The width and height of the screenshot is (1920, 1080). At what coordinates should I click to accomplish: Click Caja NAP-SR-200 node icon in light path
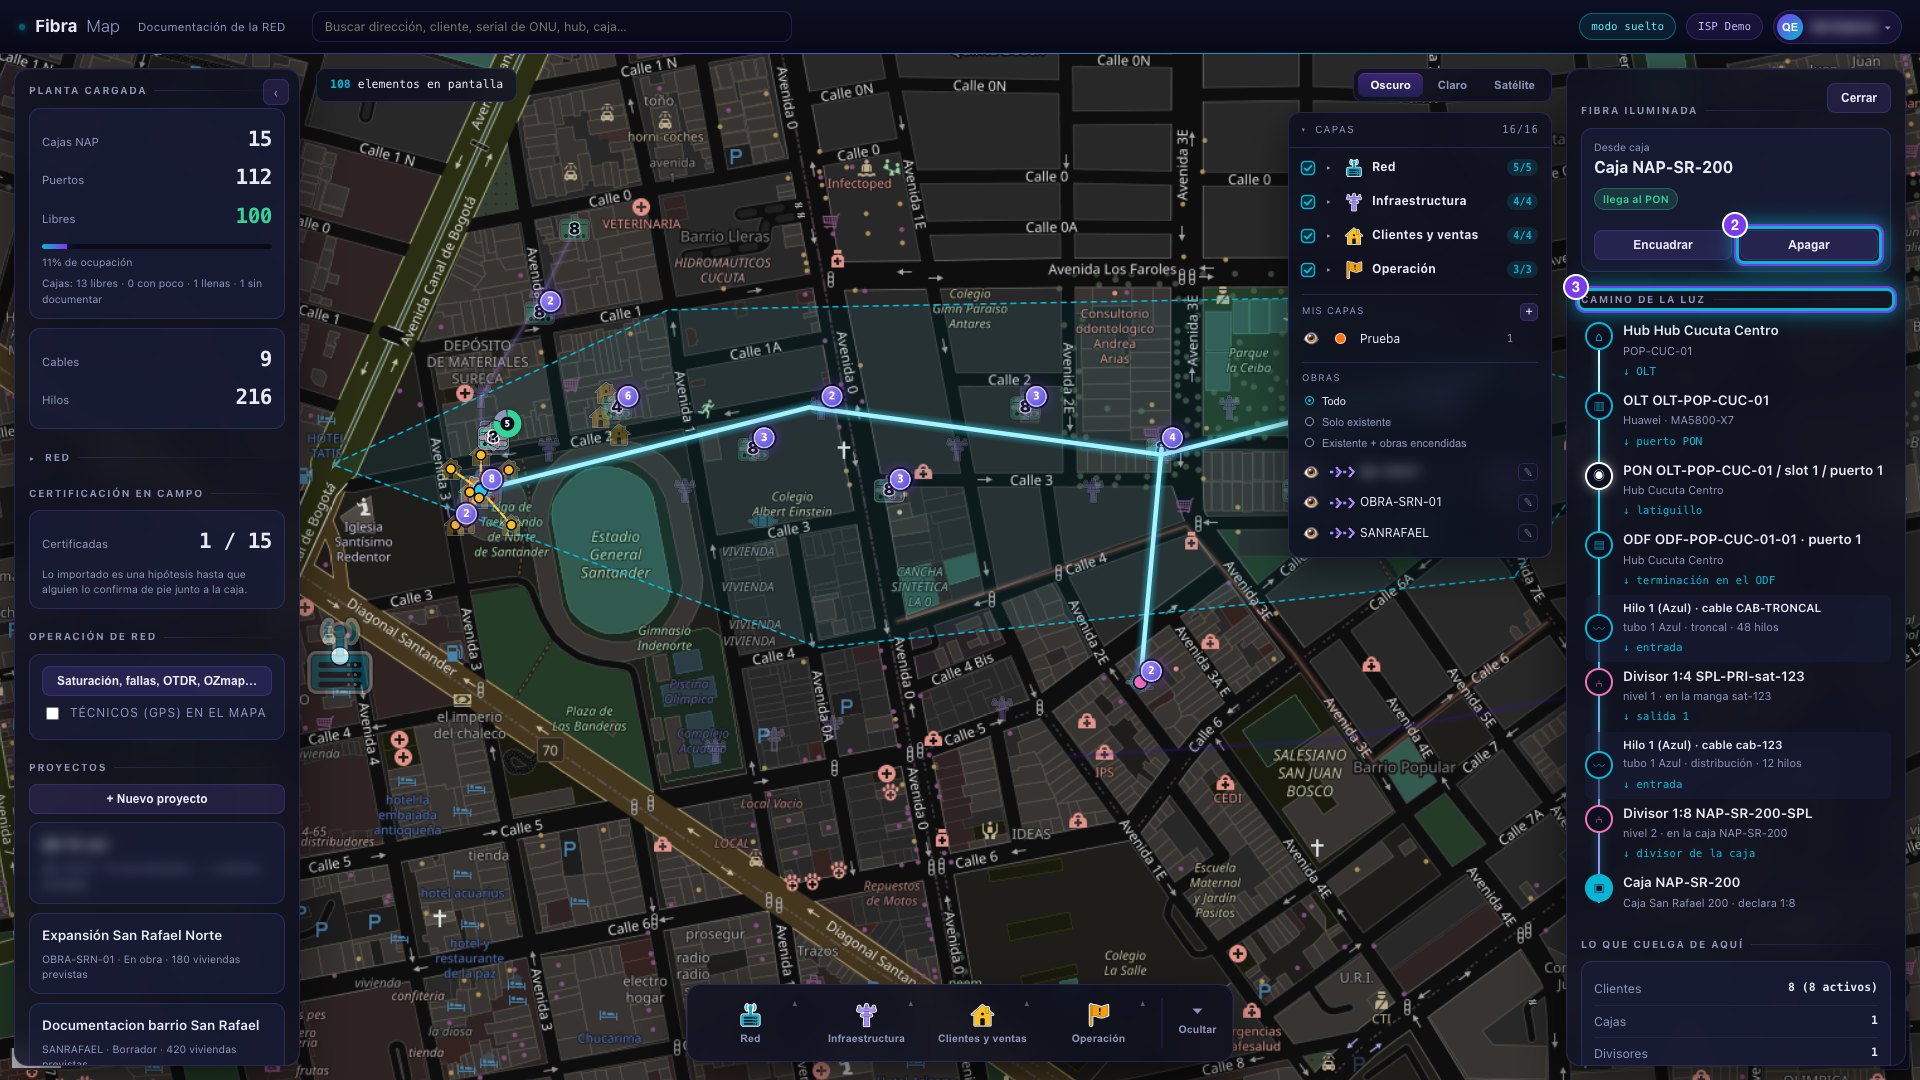pyautogui.click(x=1598, y=887)
